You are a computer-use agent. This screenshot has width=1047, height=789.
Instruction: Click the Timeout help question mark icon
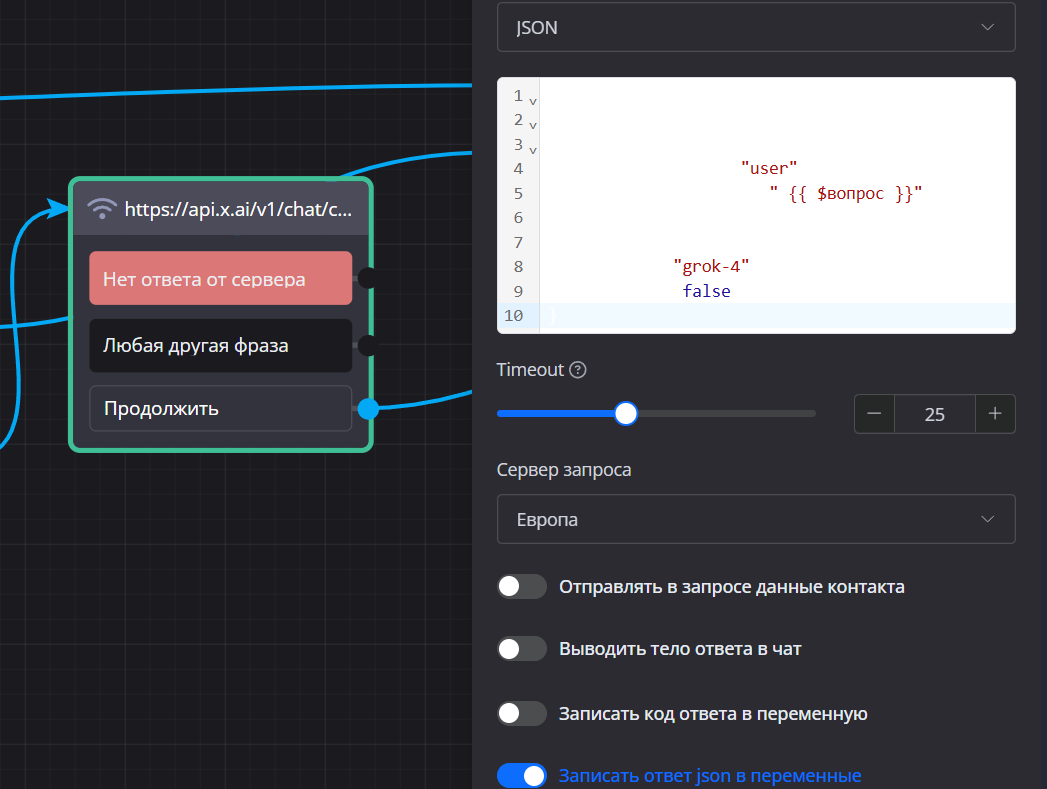point(577,370)
